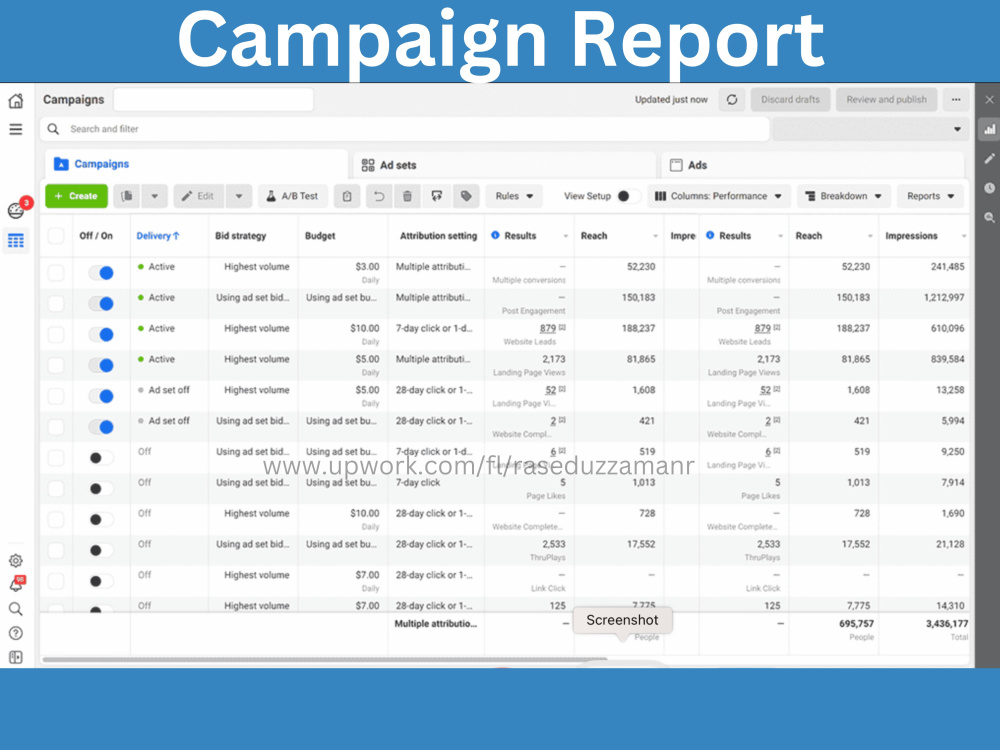The image size is (1000, 750).
Task: Switch off the campaign with 2,173 results
Action: [101, 365]
